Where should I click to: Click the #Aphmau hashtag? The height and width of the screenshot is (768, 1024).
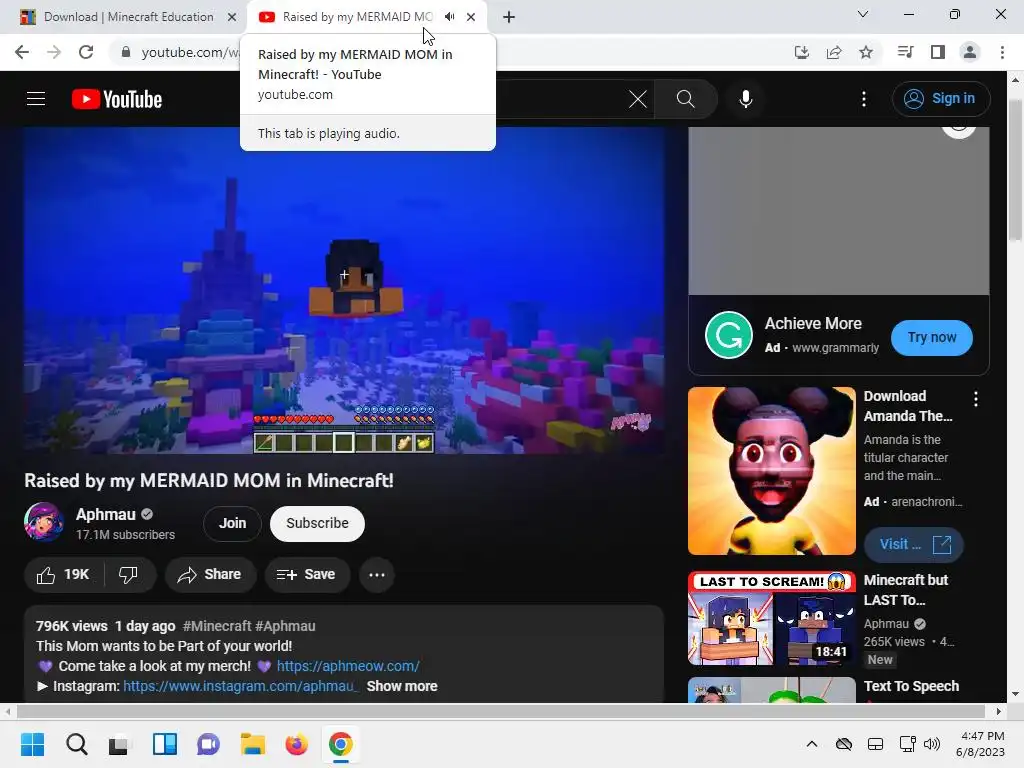[285, 626]
